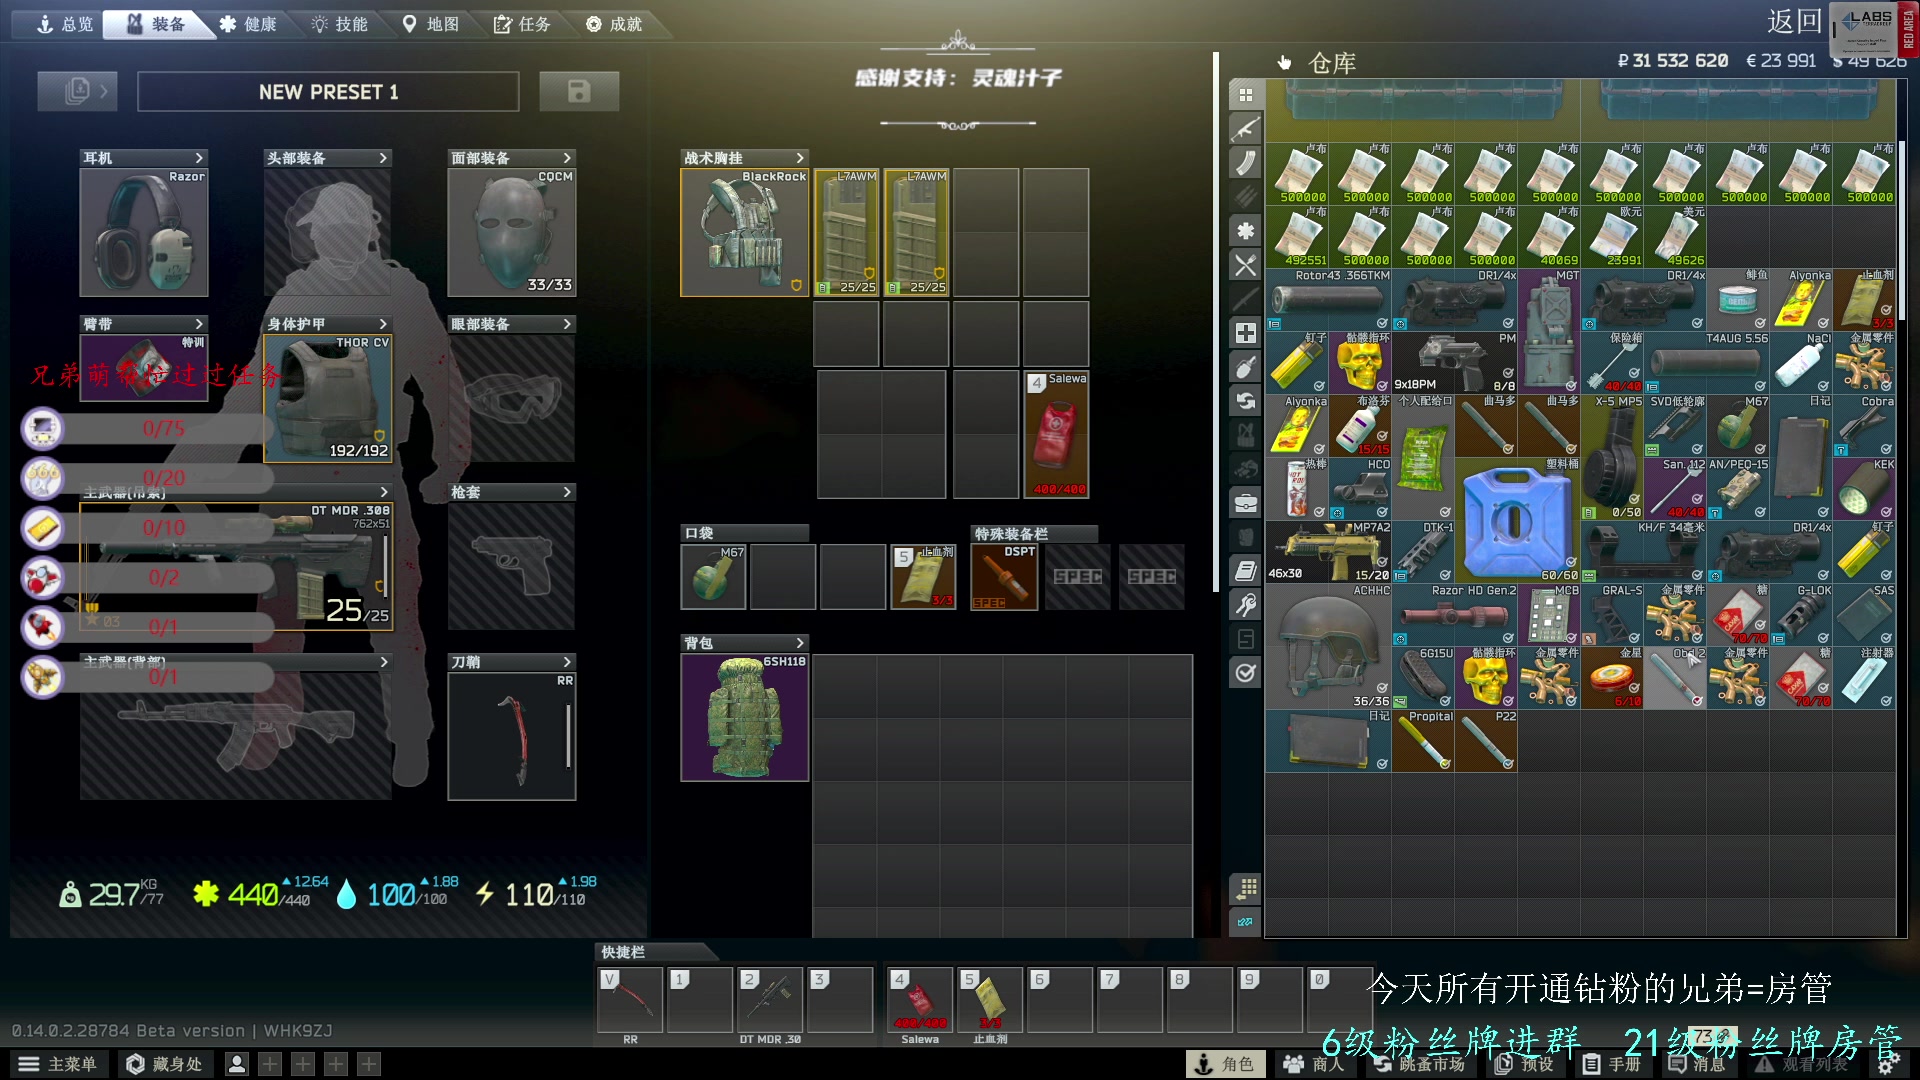1920x1080 pixels.
Task: Filter stash by weapons rifle icon
Action: tap(1246, 129)
